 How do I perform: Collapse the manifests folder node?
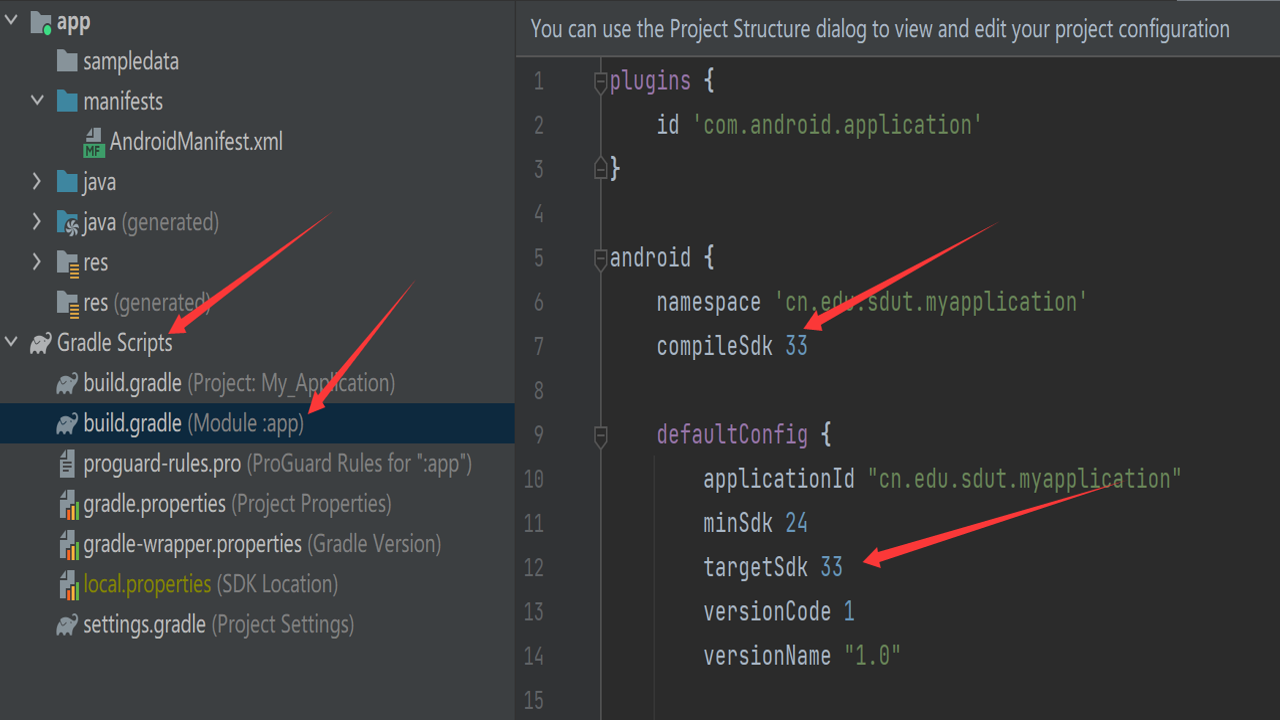pyautogui.click(x=37, y=101)
